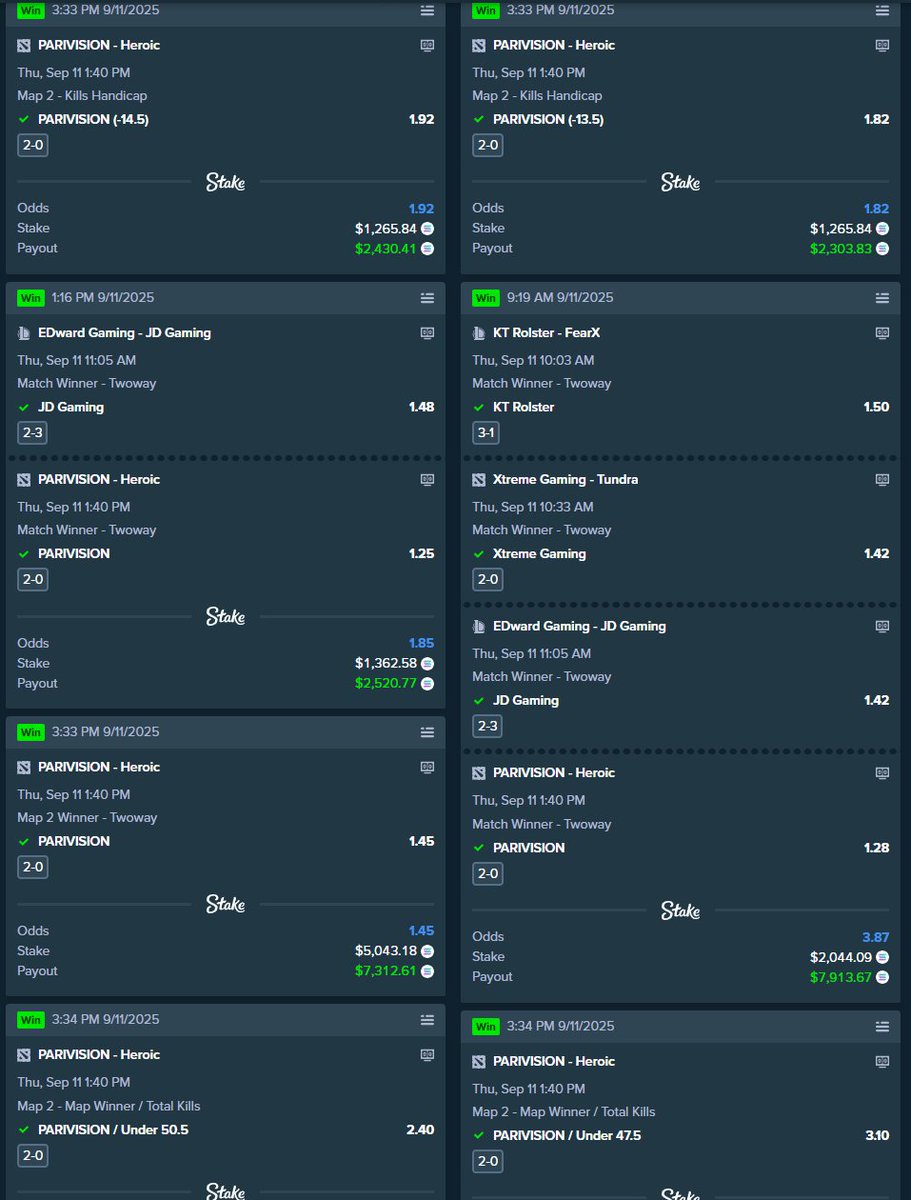This screenshot has height=1200, width=911.
Task: Click the 1.28 odds beside PARIVISION
Action: tap(876, 848)
